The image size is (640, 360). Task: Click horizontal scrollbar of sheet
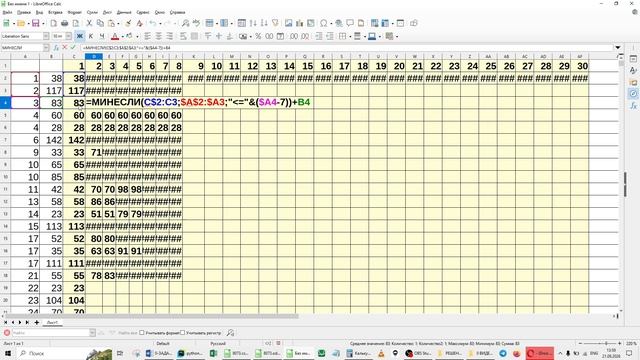click(x=152, y=316)
